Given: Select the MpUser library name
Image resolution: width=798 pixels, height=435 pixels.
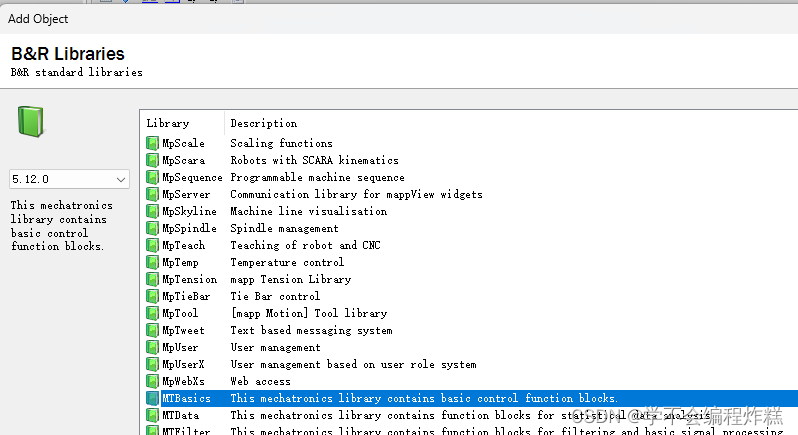Looking at the screenshot, I should pyautogui.click(x=180, y=347).
